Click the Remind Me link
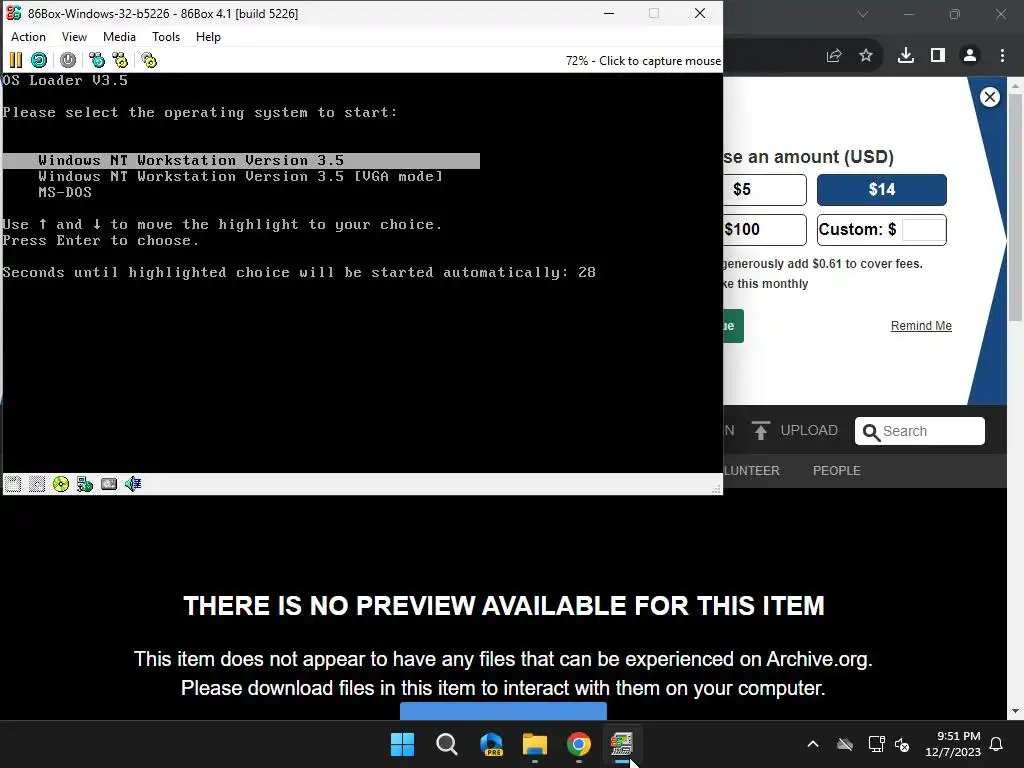This screenshot has width=1024, height=768. (x=921, y=326)
